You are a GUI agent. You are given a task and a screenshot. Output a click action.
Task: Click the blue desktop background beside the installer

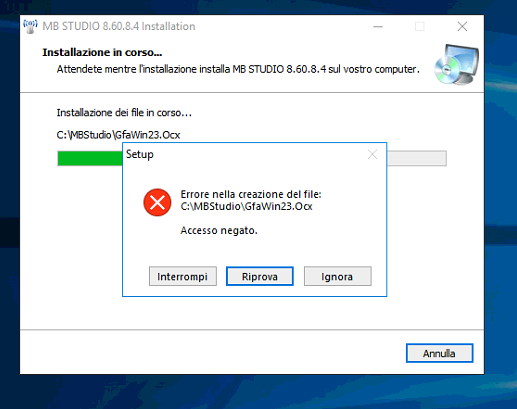coord(500,200)
